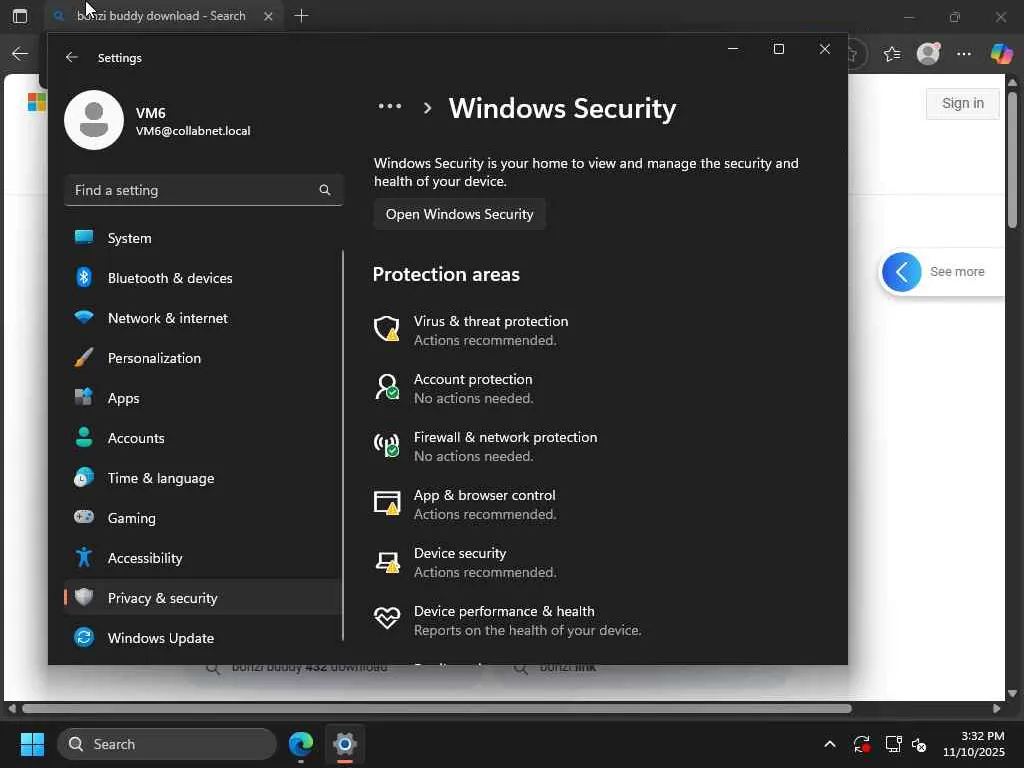Click the breadcrumb chevron beside Windows Security
Viewport: 1024px width, 768px height.
tap(427, 108)
